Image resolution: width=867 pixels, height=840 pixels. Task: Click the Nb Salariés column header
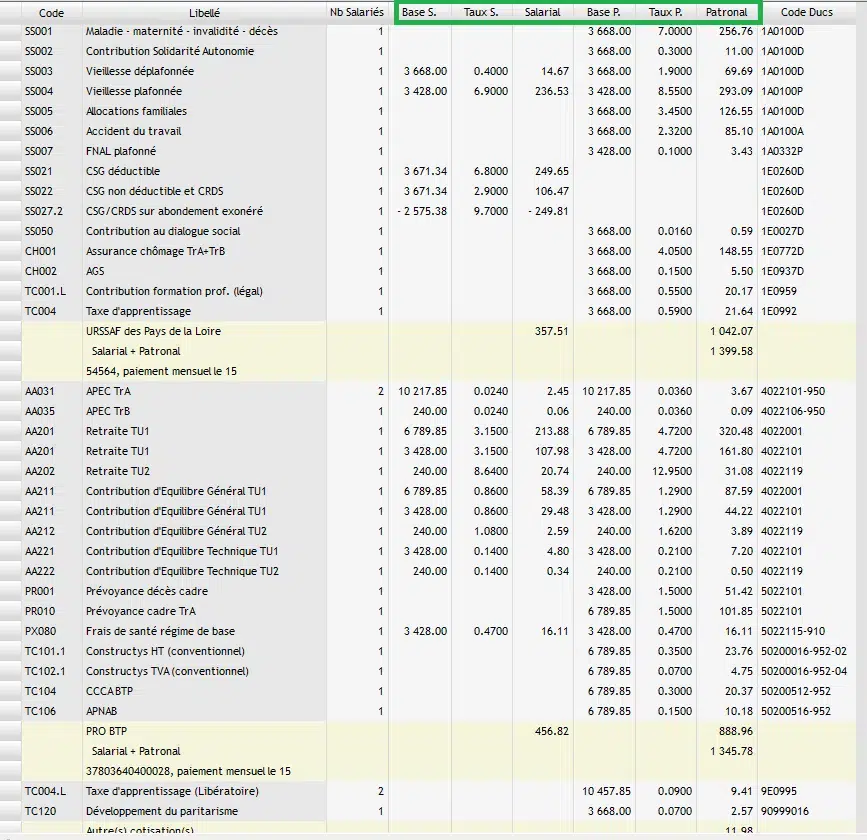[x=358, y=13]
